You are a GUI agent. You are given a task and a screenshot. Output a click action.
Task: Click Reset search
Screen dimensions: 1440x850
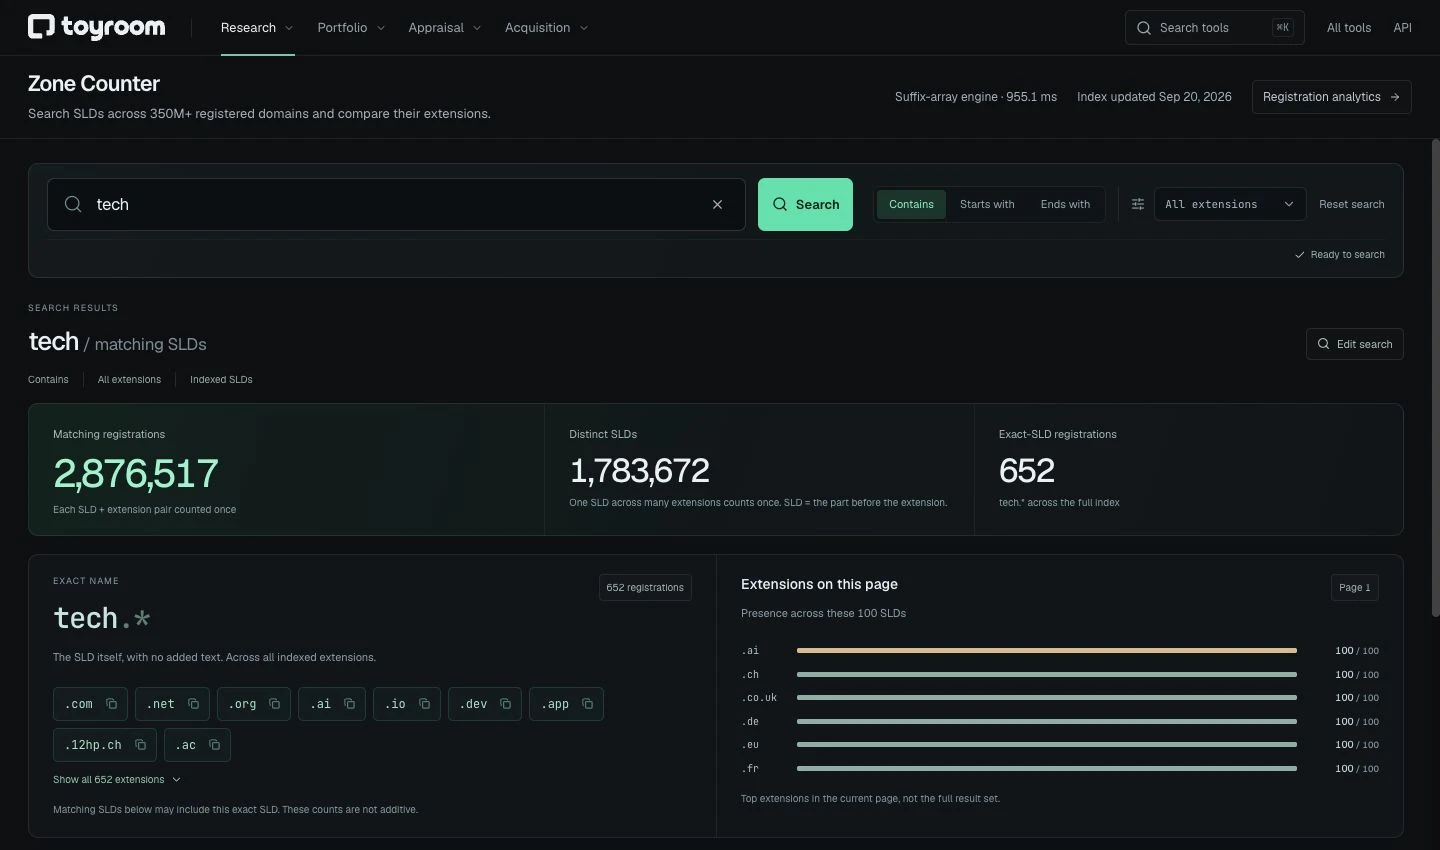[1351, 204]
